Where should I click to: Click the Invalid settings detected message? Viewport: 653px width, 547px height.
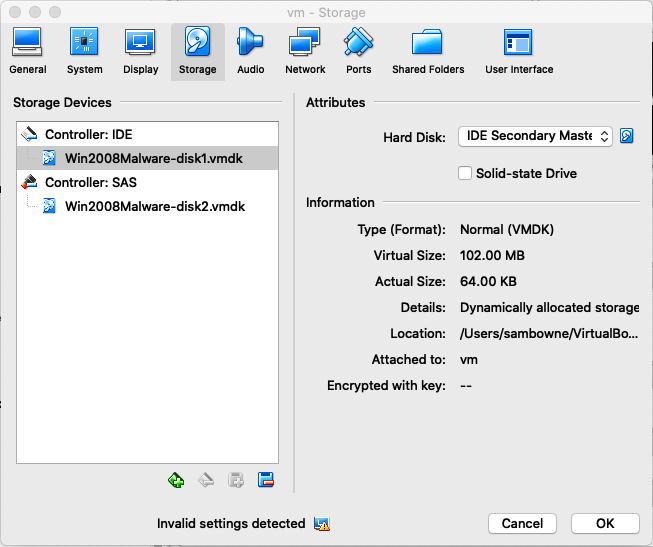231,524
